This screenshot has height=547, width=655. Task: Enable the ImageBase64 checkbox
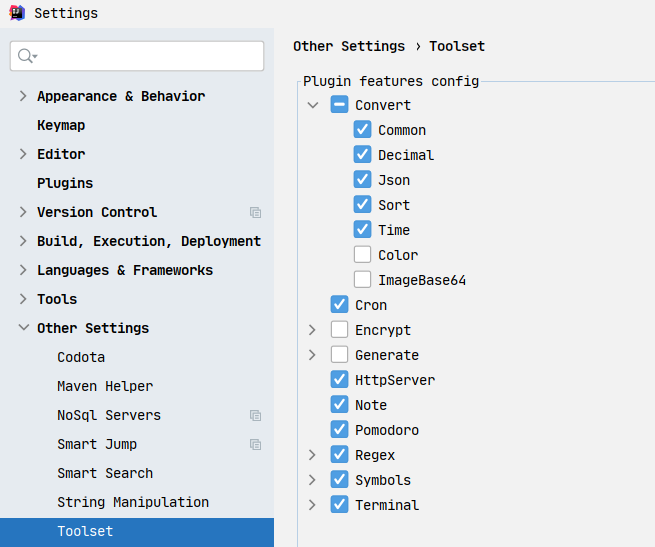pos(362,280)
